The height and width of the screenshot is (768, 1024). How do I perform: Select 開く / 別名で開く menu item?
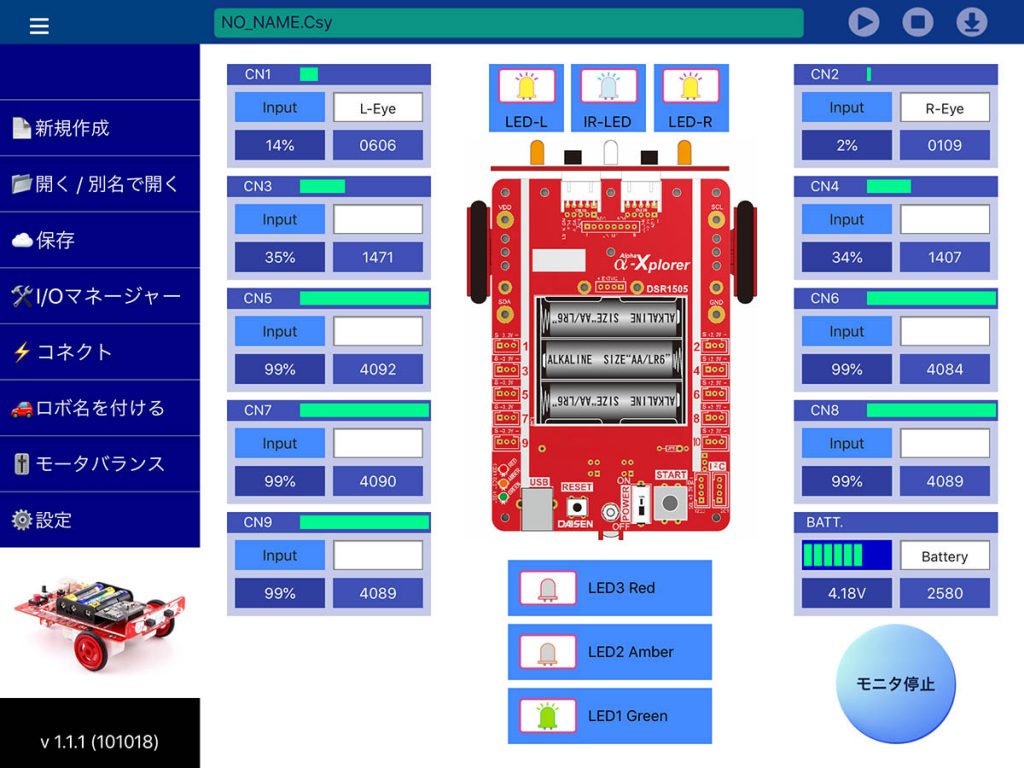(100, 184)
